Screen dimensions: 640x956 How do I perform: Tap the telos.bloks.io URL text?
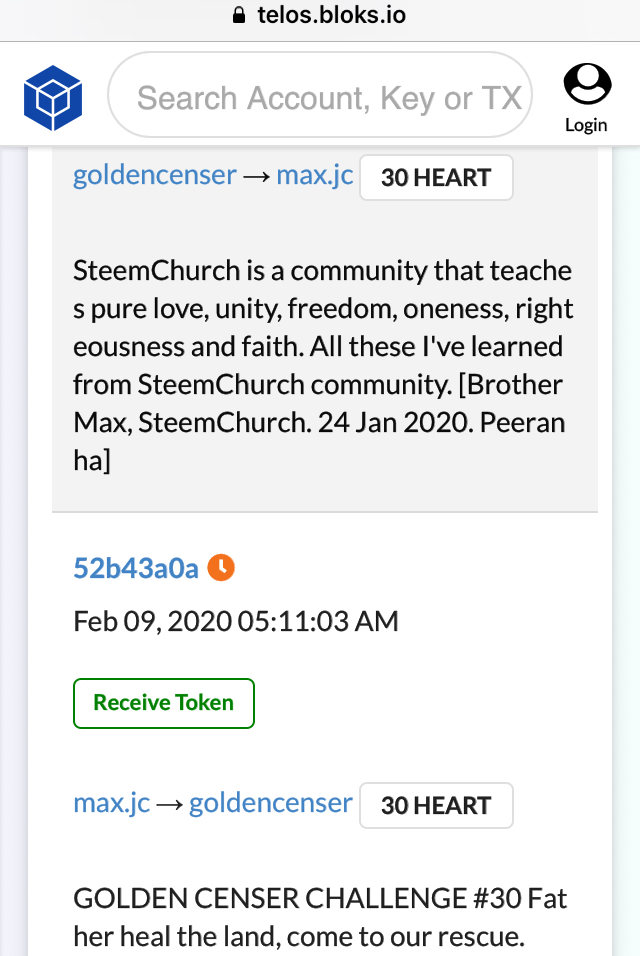point(331,15)
